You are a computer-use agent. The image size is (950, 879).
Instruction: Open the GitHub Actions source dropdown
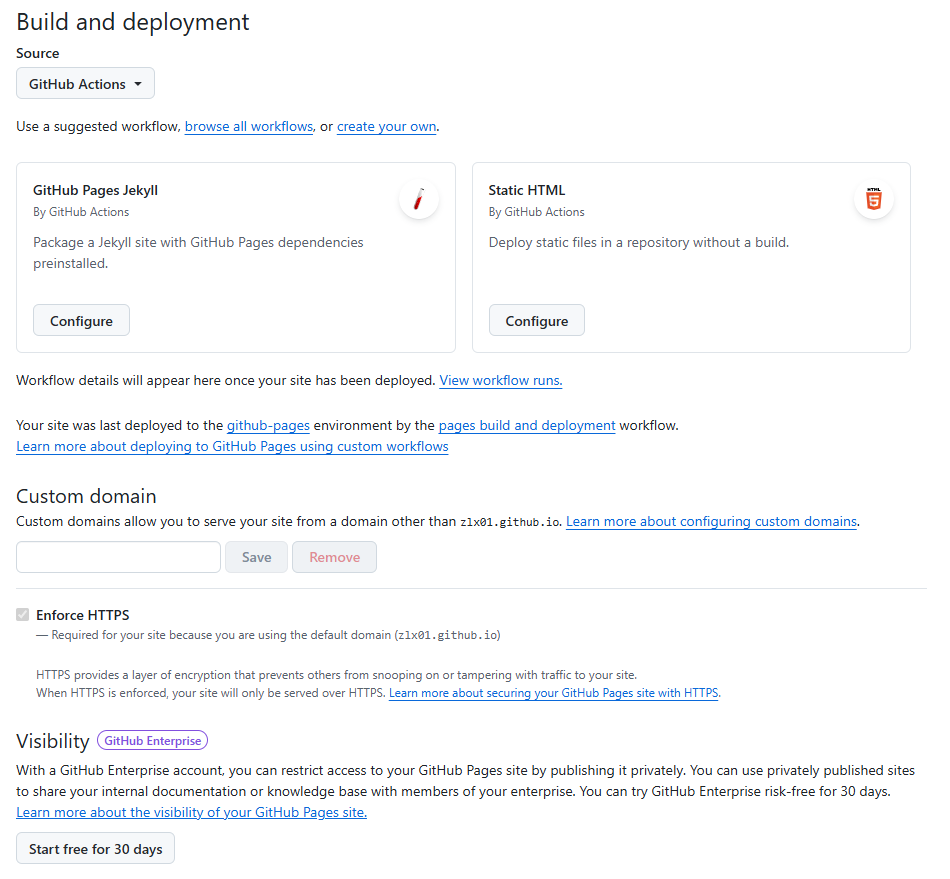pos(85,84)
